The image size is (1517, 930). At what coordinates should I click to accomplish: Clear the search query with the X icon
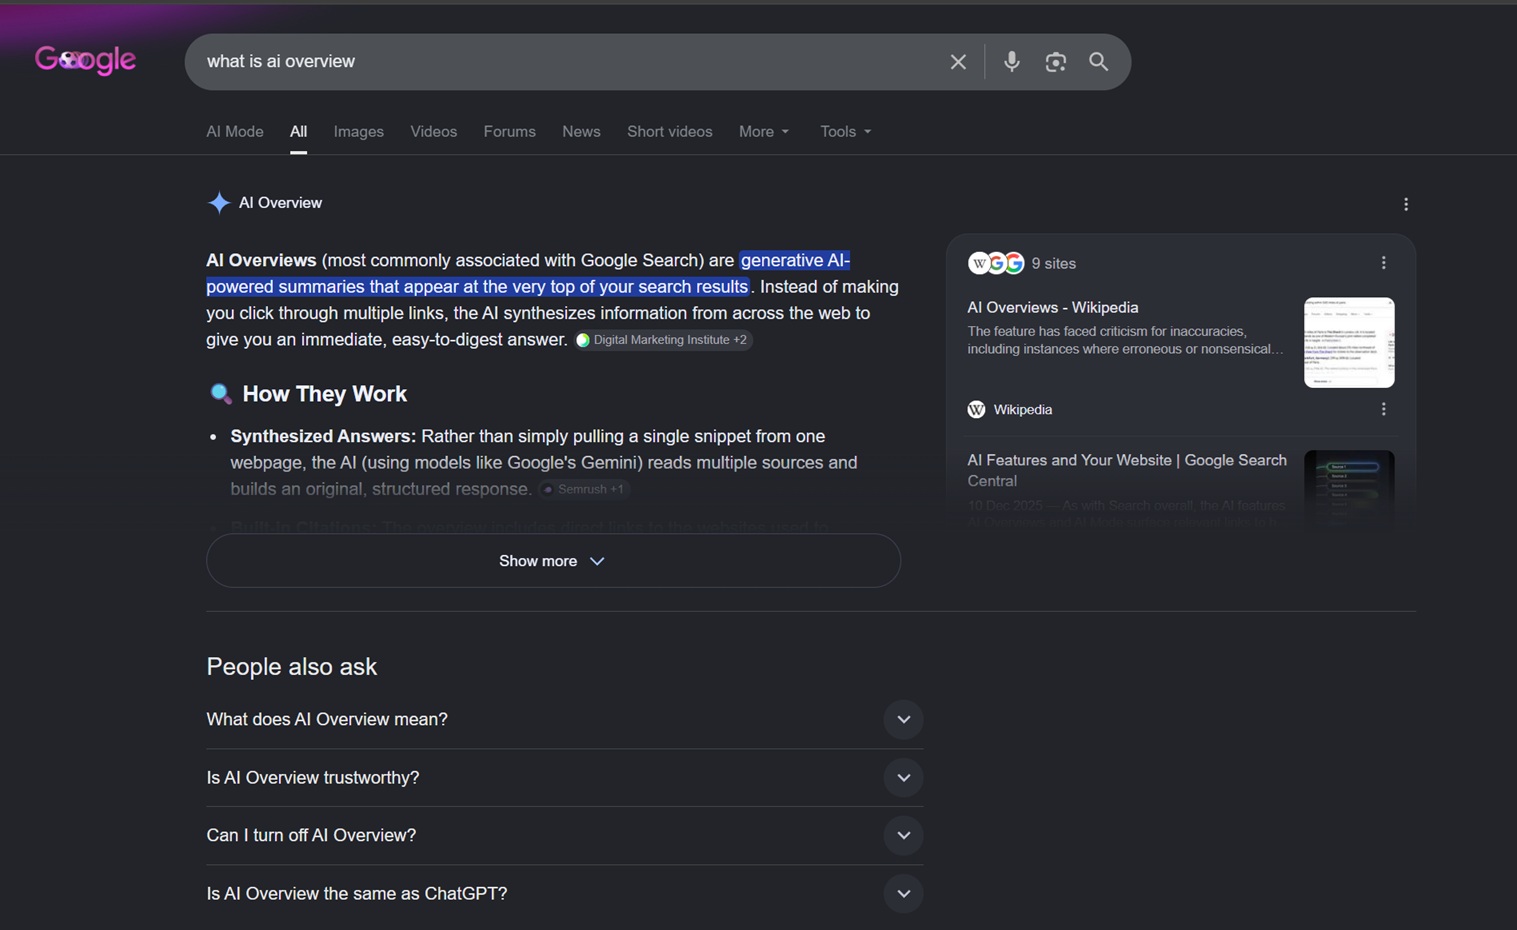pos(958,62)
